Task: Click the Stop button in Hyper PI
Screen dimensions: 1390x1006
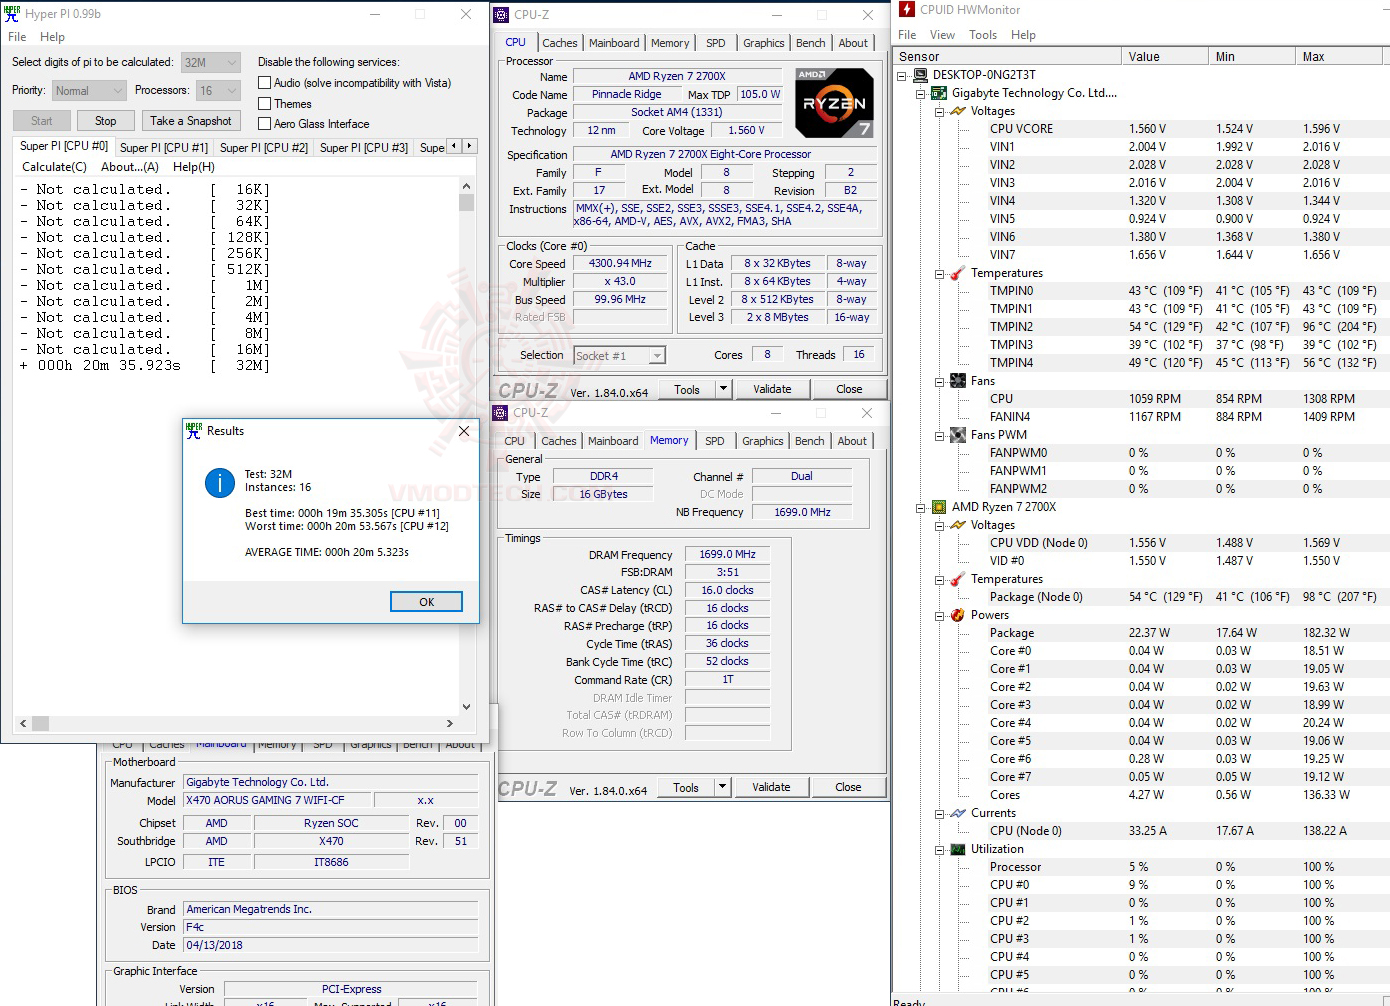Action: (x=105, y=121)
